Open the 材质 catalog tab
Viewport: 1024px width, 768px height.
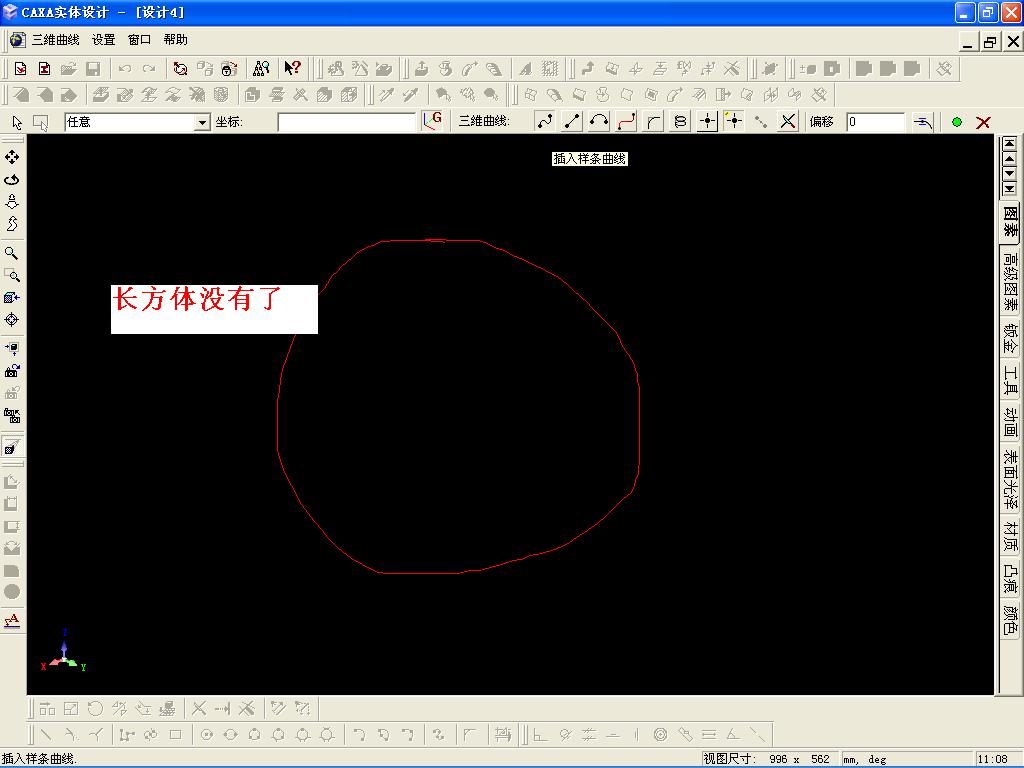click(x=1010, y=536)
